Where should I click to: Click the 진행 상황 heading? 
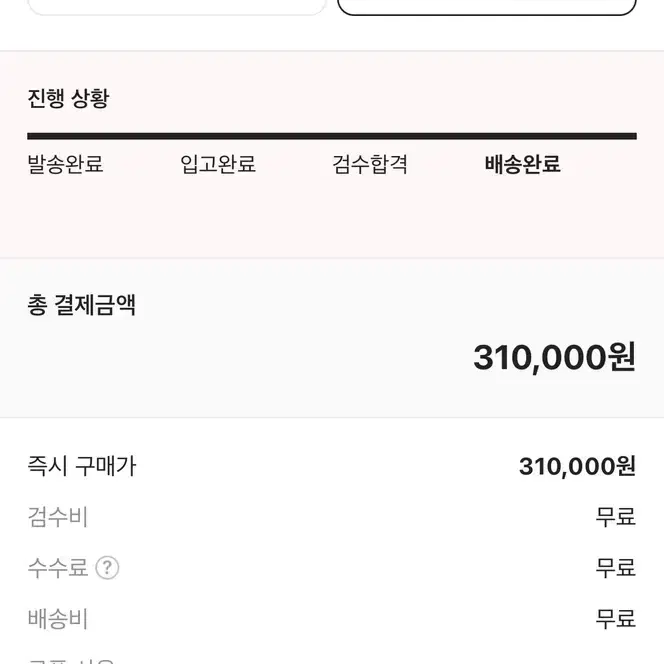coord(68,98)
